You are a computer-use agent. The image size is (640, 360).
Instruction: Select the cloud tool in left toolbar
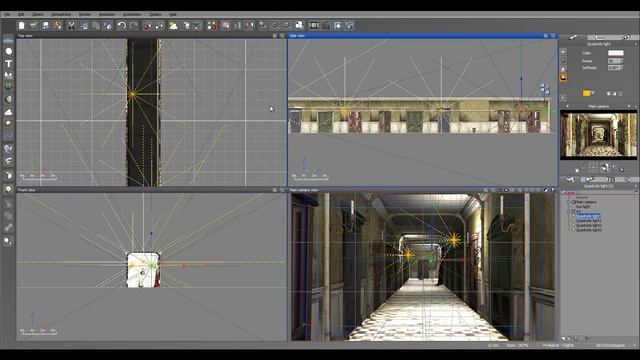point(8,111)
